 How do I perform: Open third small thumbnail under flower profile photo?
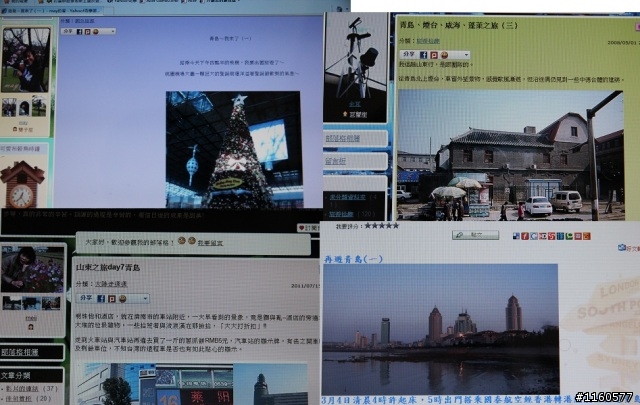point(51,303)
